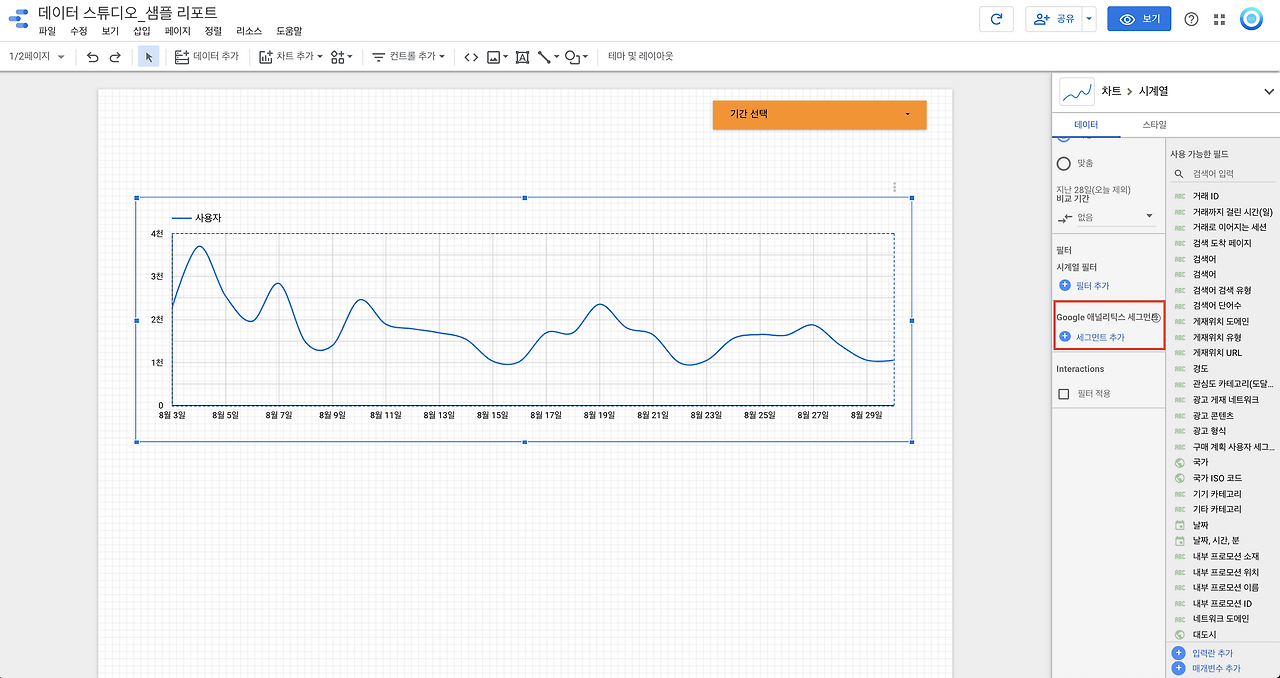This screenshot has height=678, width=1280.
Task: Open the 정렬 menu
Action: click(213, 31)
